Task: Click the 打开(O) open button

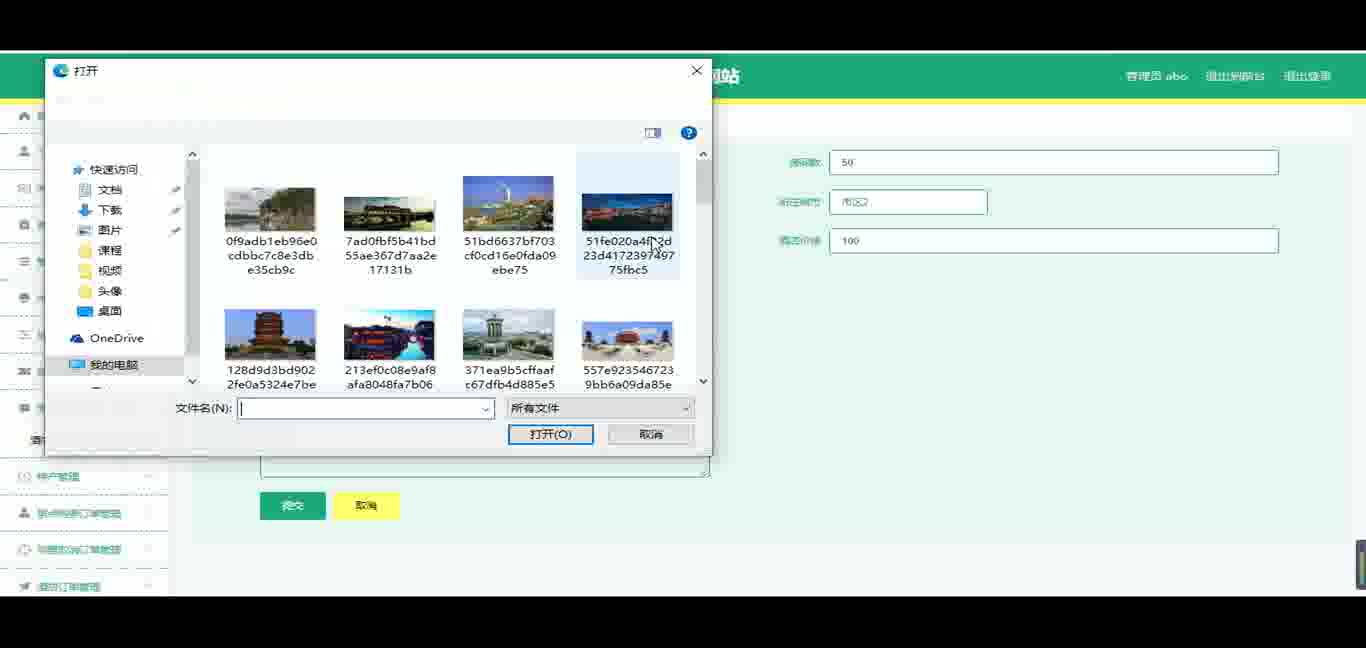Action: (x=551, y=434)
